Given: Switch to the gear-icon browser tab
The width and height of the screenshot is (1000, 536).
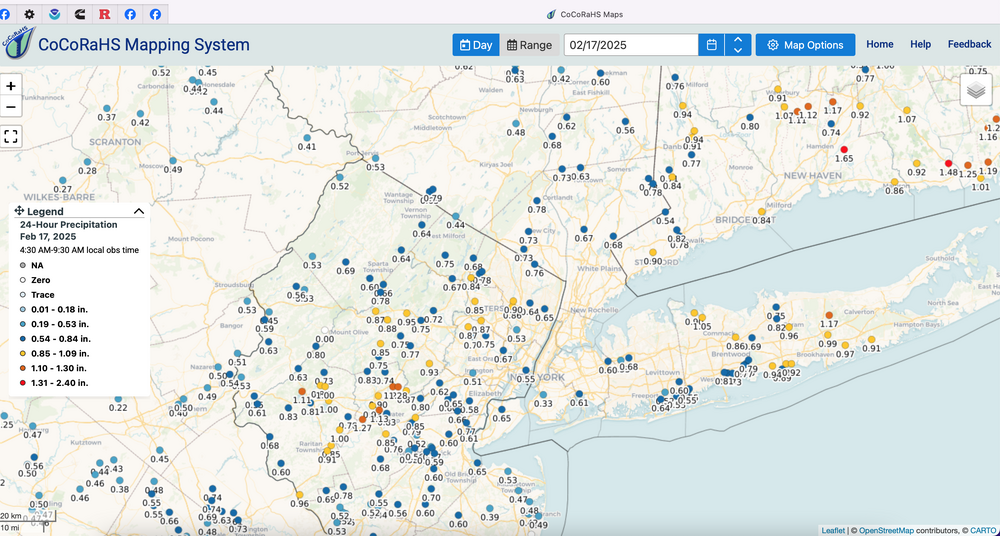Looking at the screenshot, I should coord(29,14).
